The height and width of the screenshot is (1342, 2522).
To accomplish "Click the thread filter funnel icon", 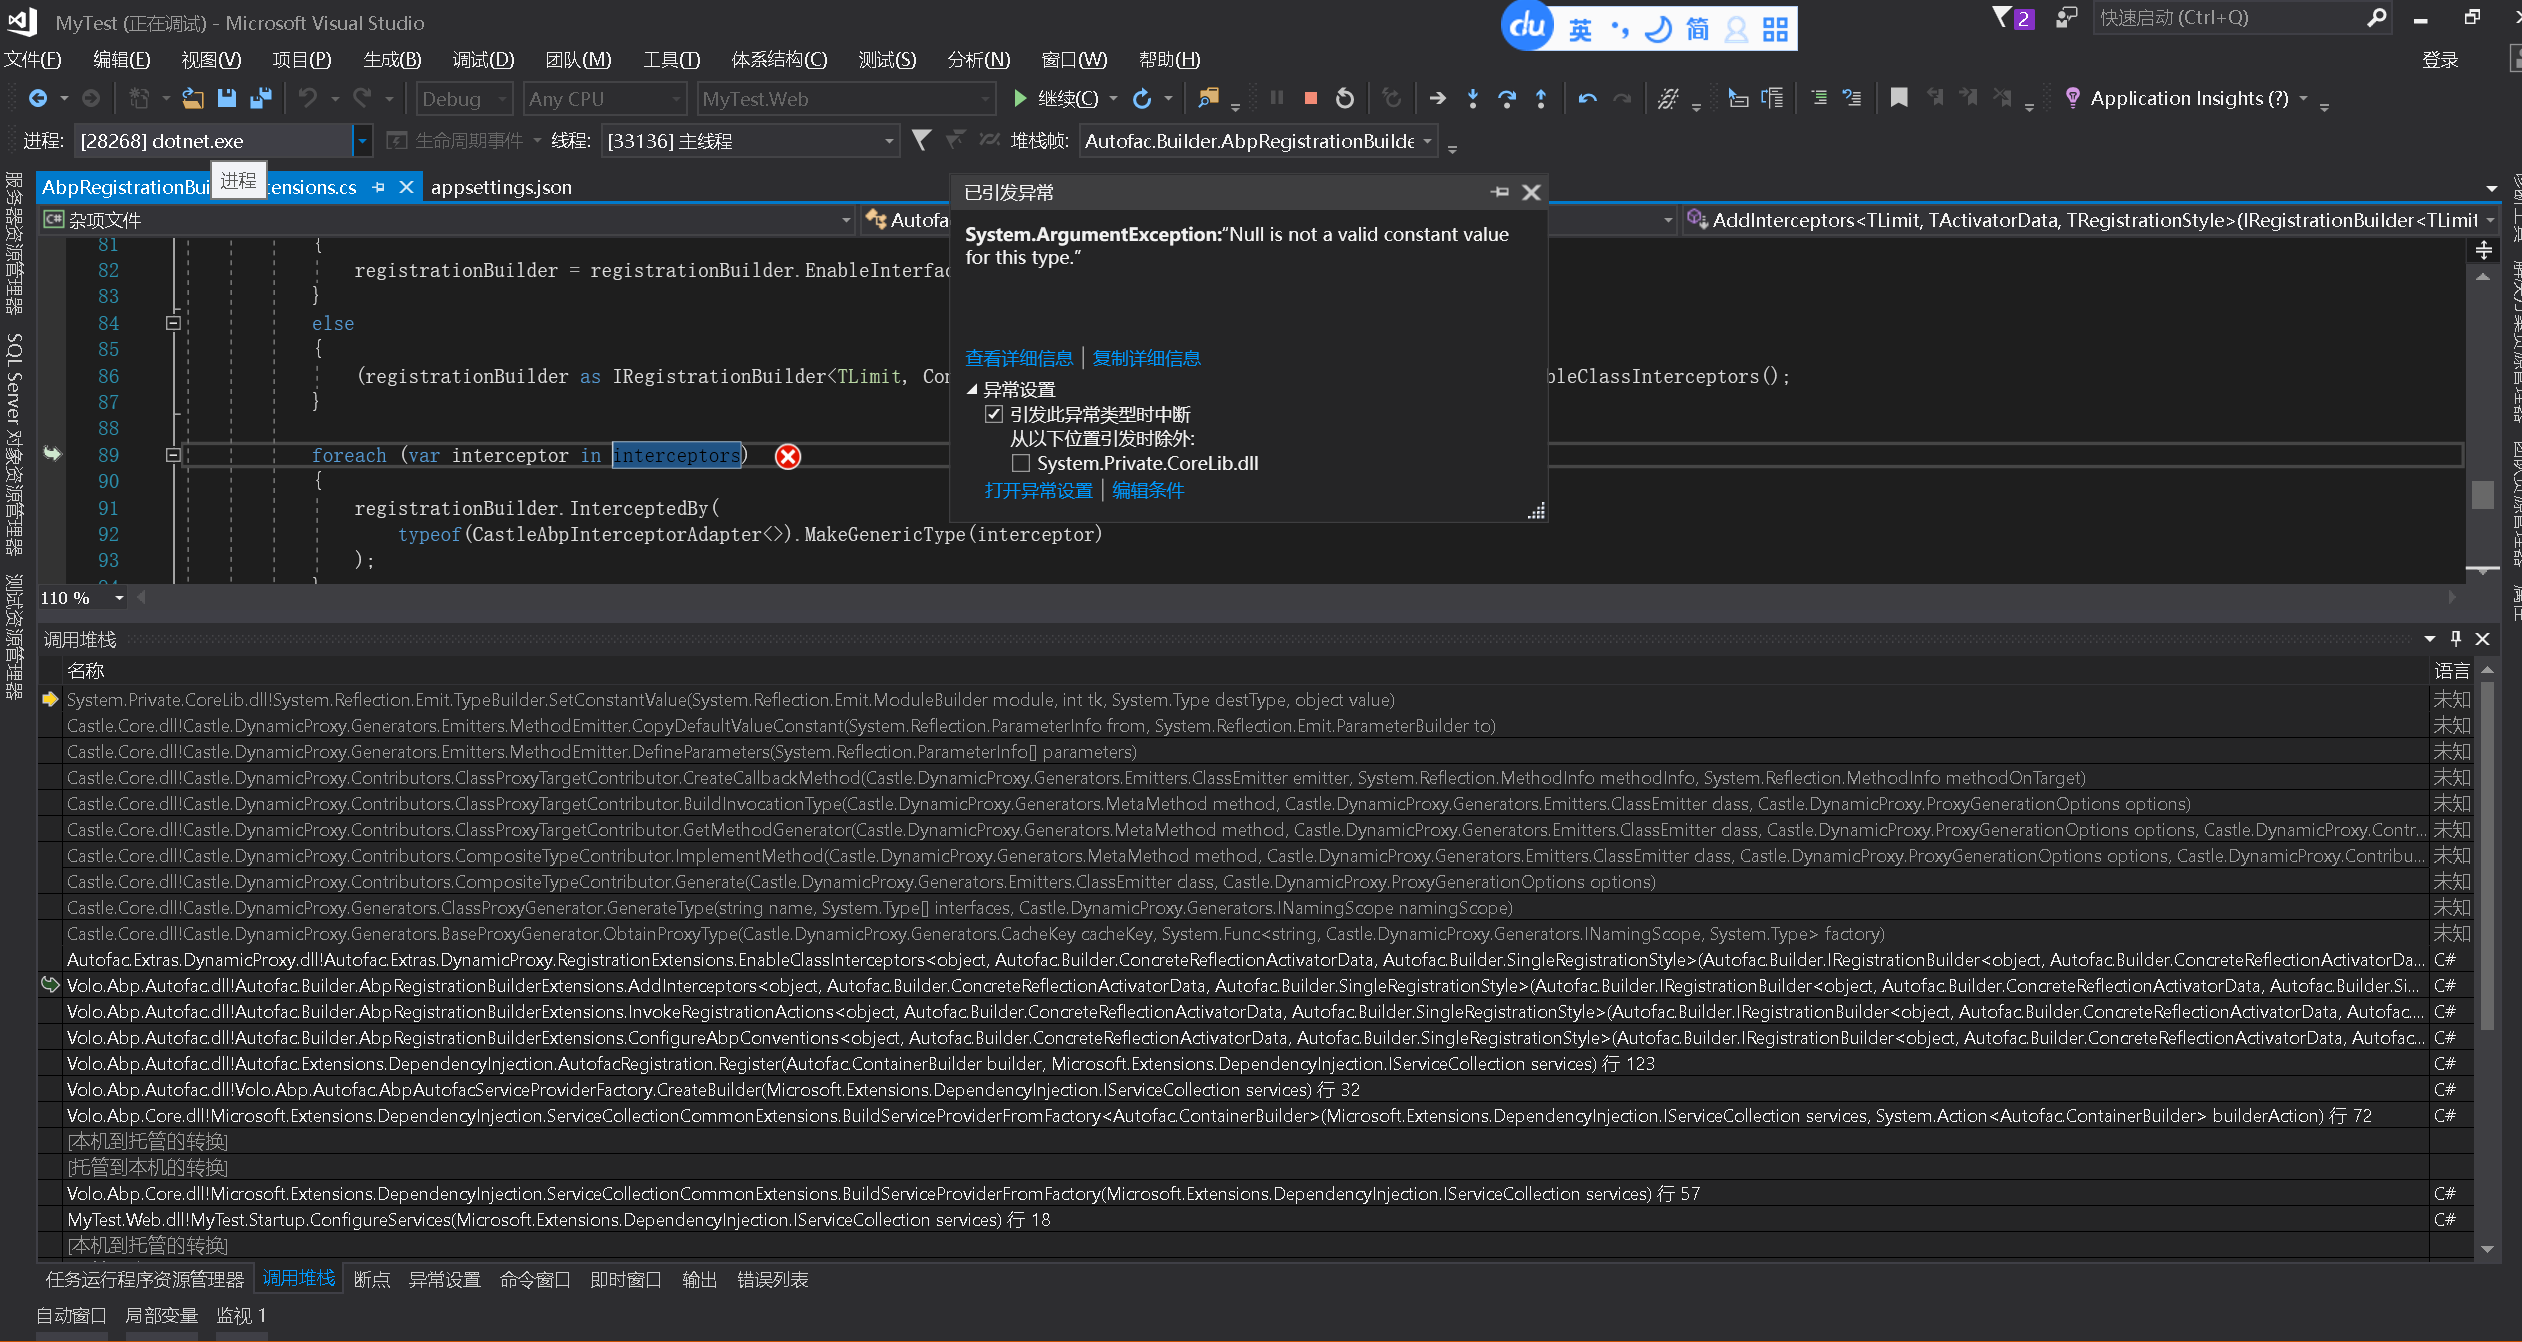I will 921,141.
